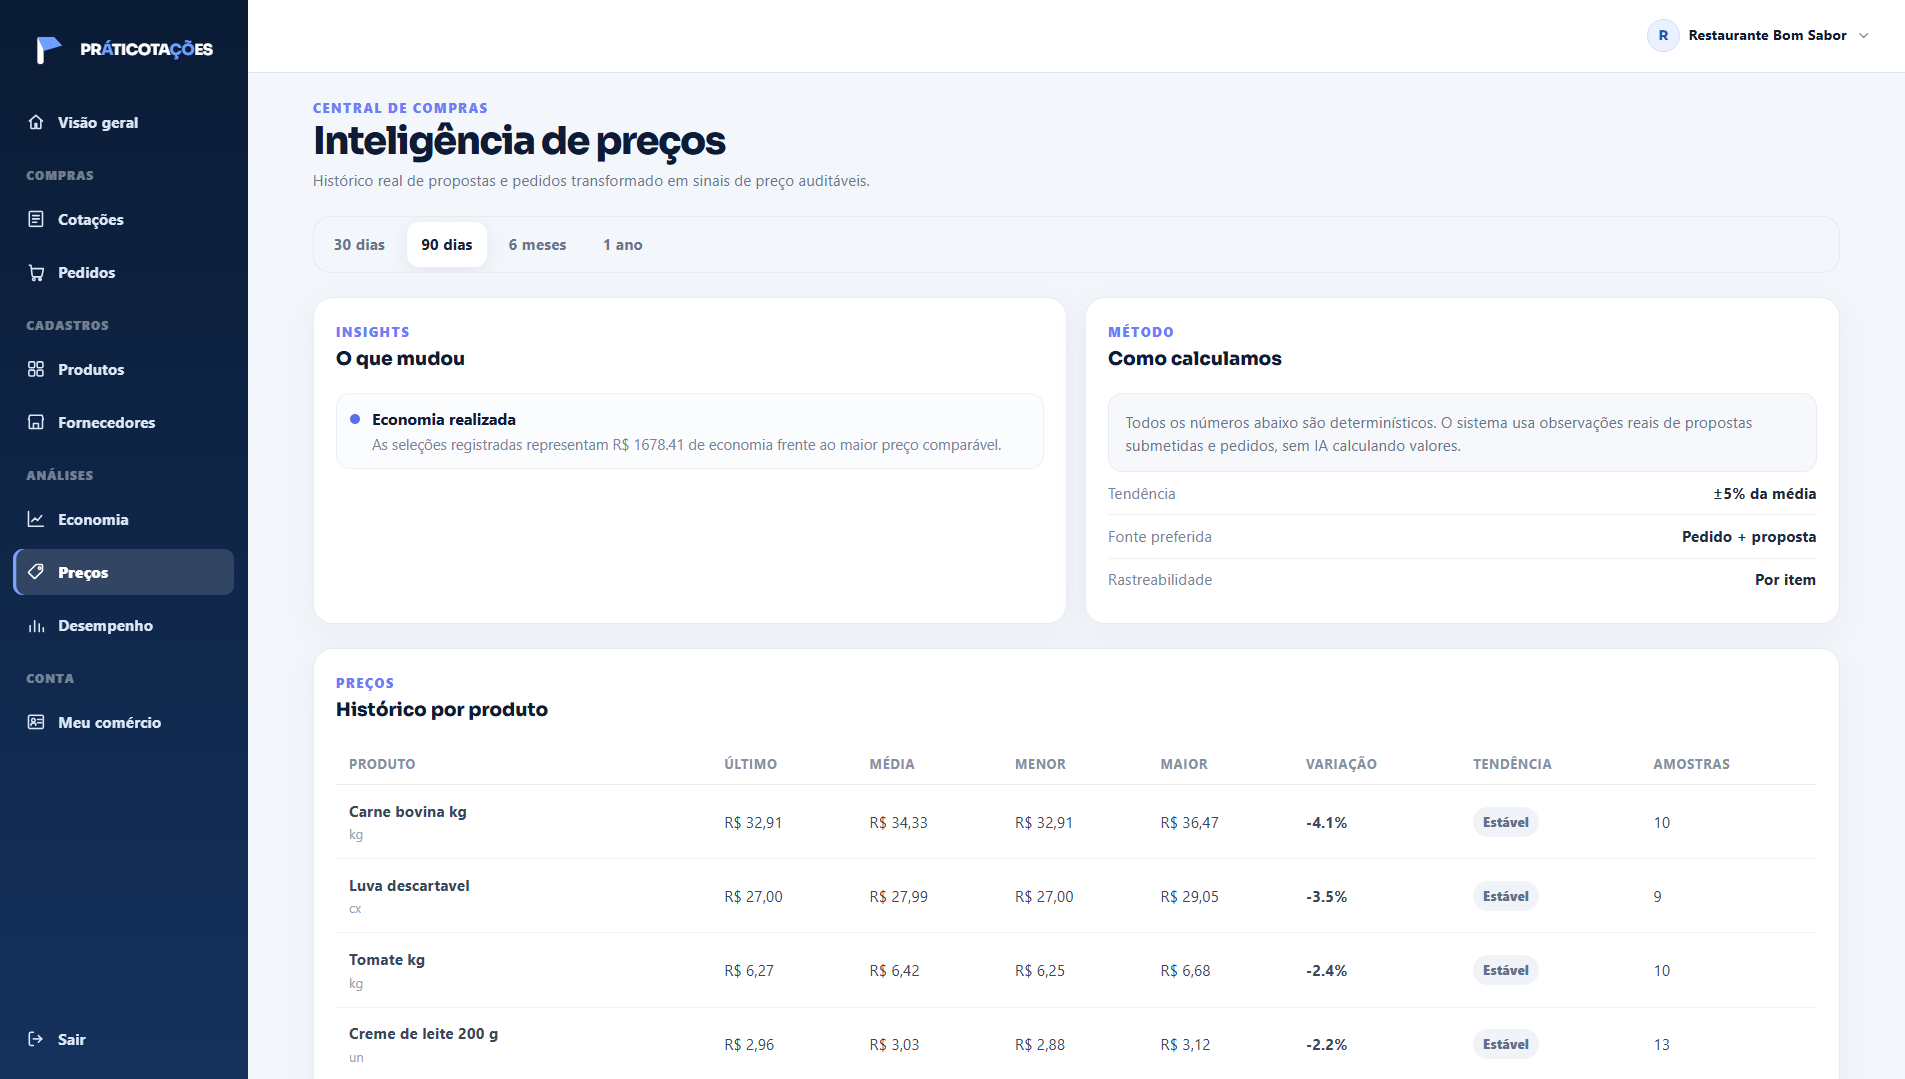Click the Pedidos cart icon
This screenshot has width=1905, height=1079.
coord(36,272)
